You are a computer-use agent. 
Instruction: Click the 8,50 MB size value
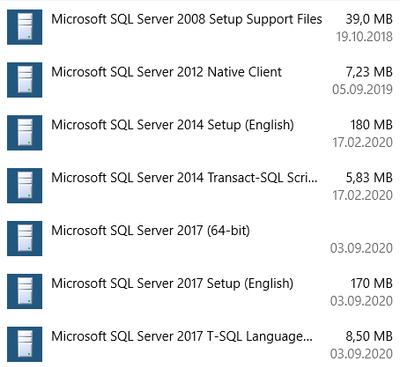(x=369, y=336)
